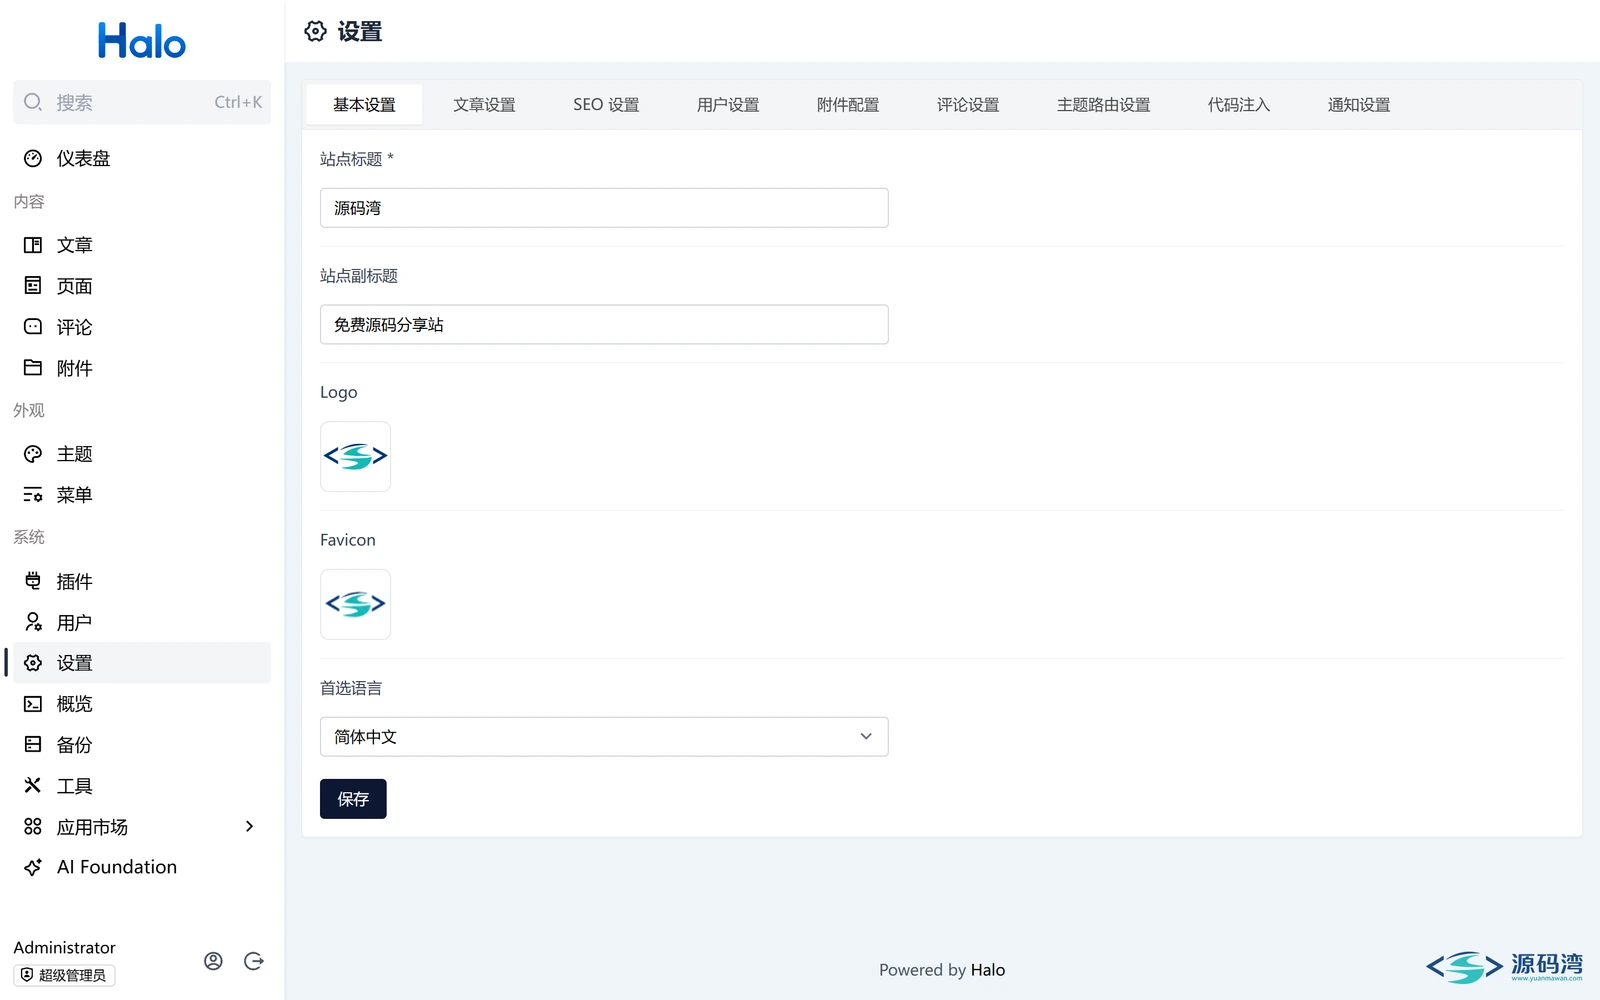Click the 主题 theme palette icon

[33, 454]
